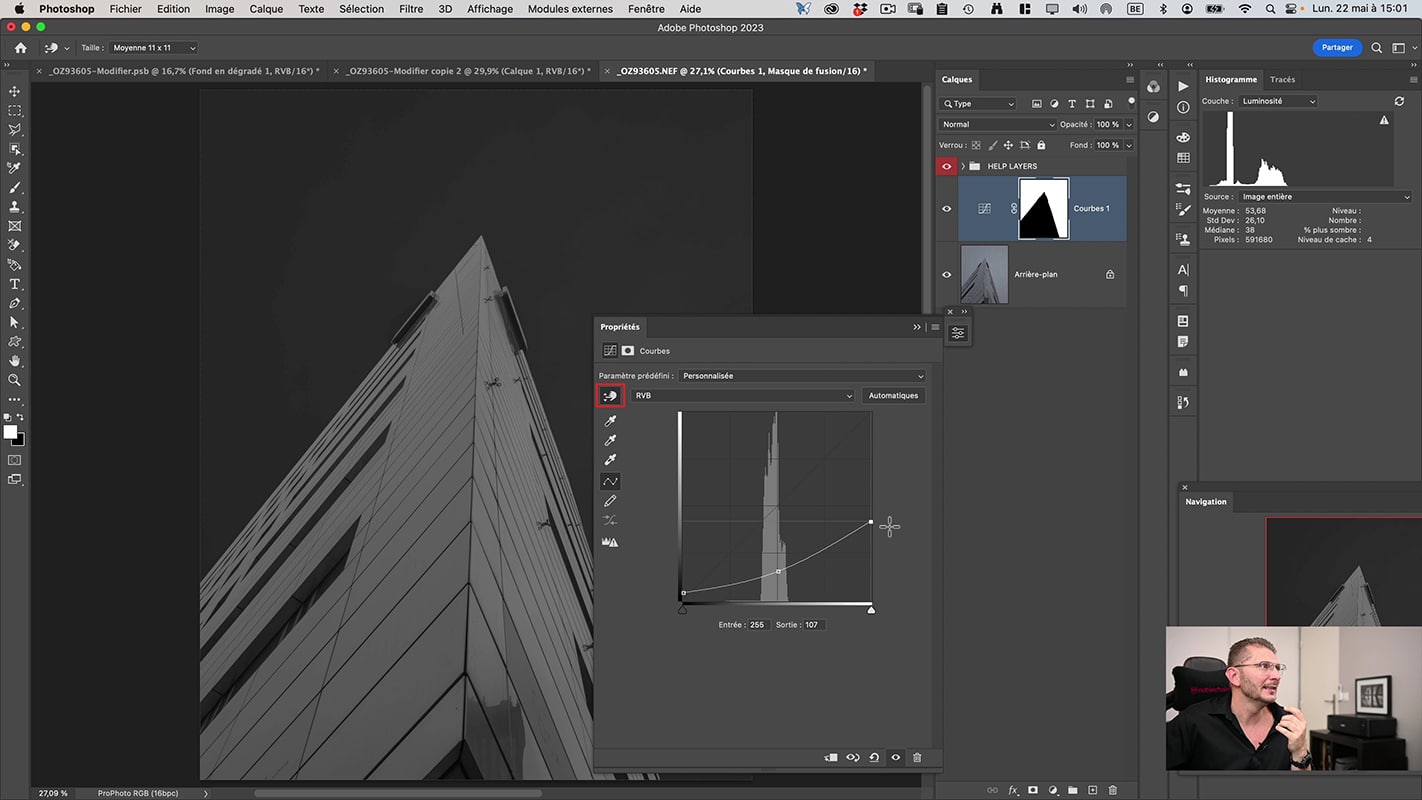
Task: Click the black point eyedropper in Courbes
Action: [610, 421]
